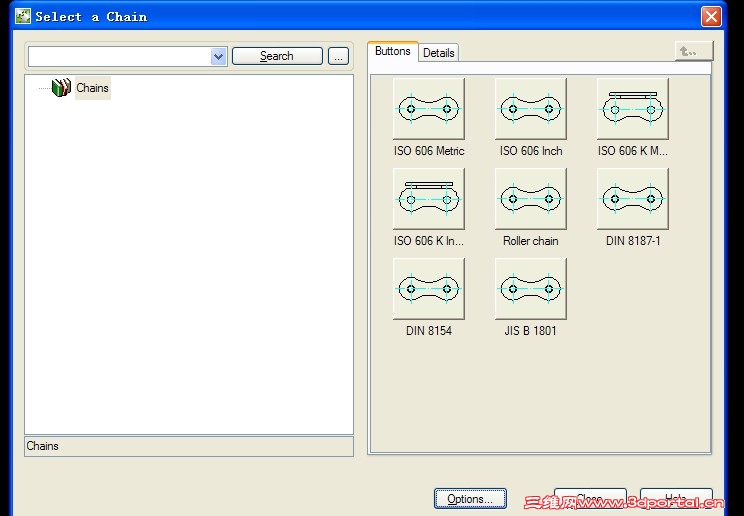
Task: Open the Options... dialog button
Action: tap(470, 498)
